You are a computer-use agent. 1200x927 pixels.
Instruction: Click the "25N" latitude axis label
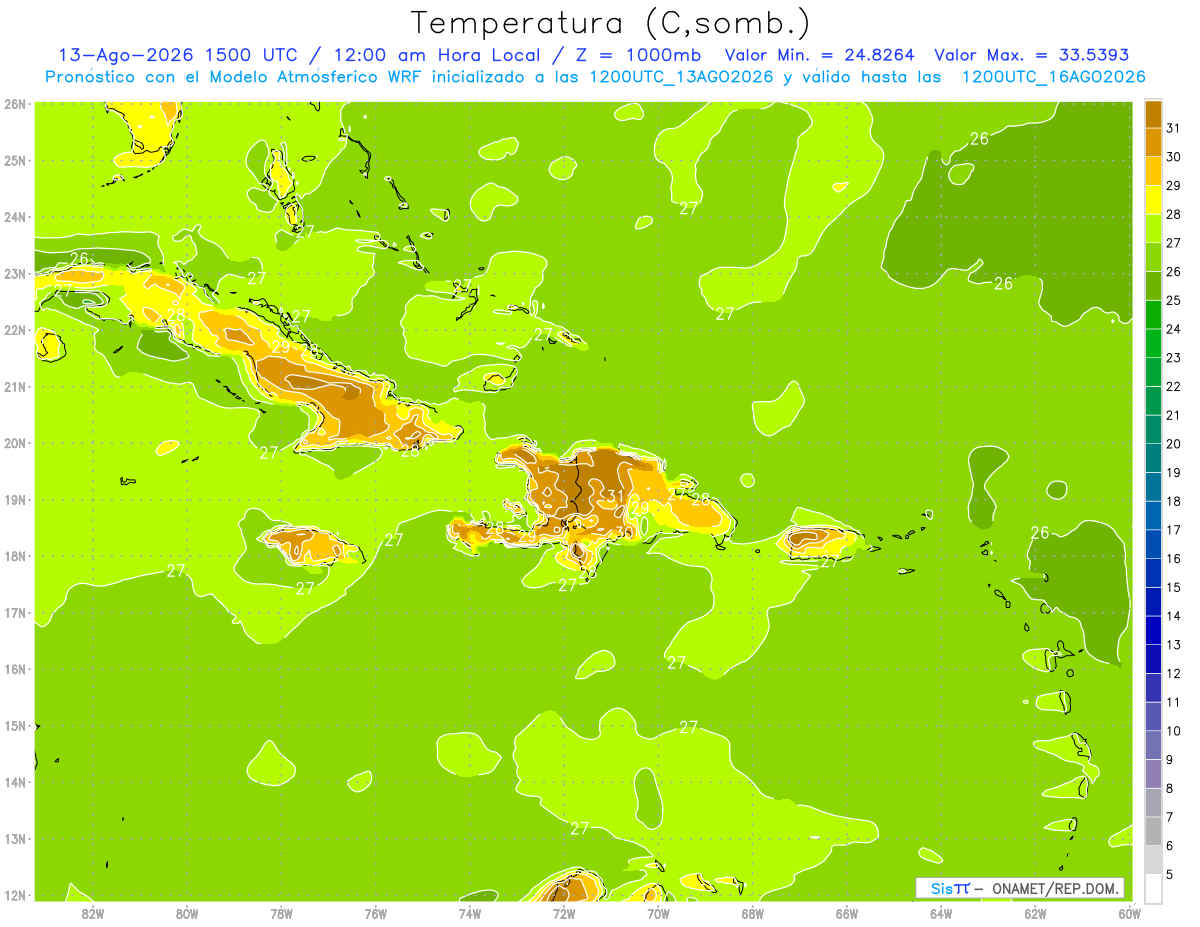click(x=15, y=160)
